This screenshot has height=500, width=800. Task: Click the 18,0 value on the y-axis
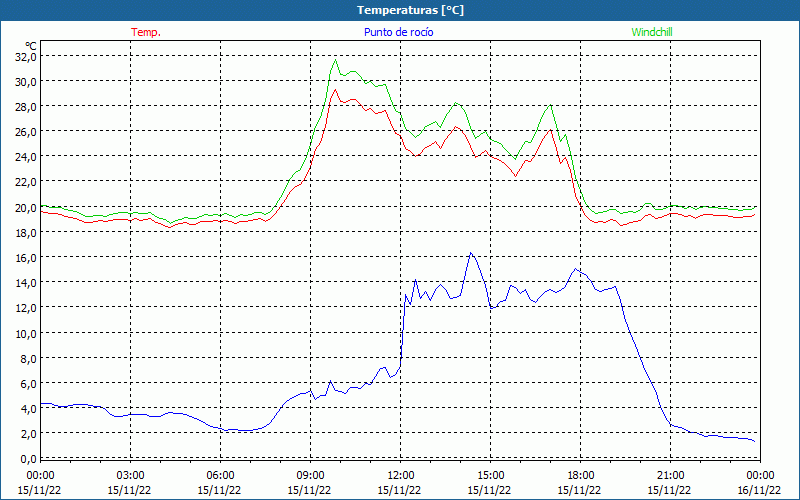pyautogui.click(x=26, y=233)
